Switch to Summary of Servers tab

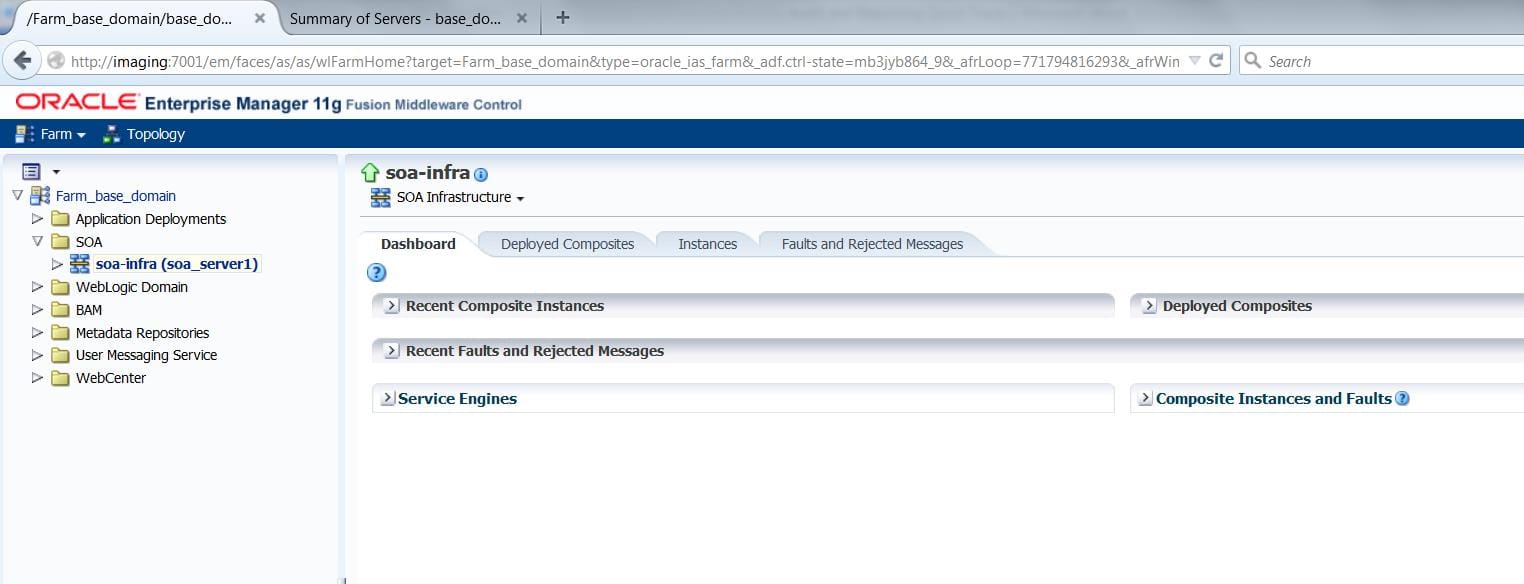[395, 18]
